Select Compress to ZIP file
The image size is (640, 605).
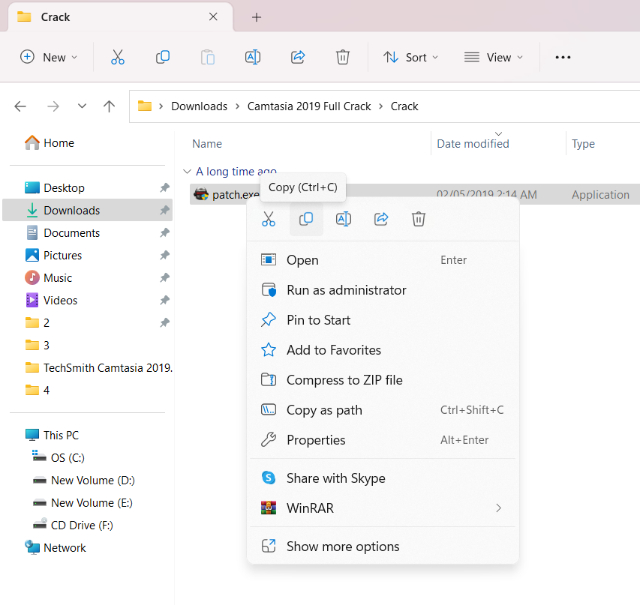[x=383, y=380]
